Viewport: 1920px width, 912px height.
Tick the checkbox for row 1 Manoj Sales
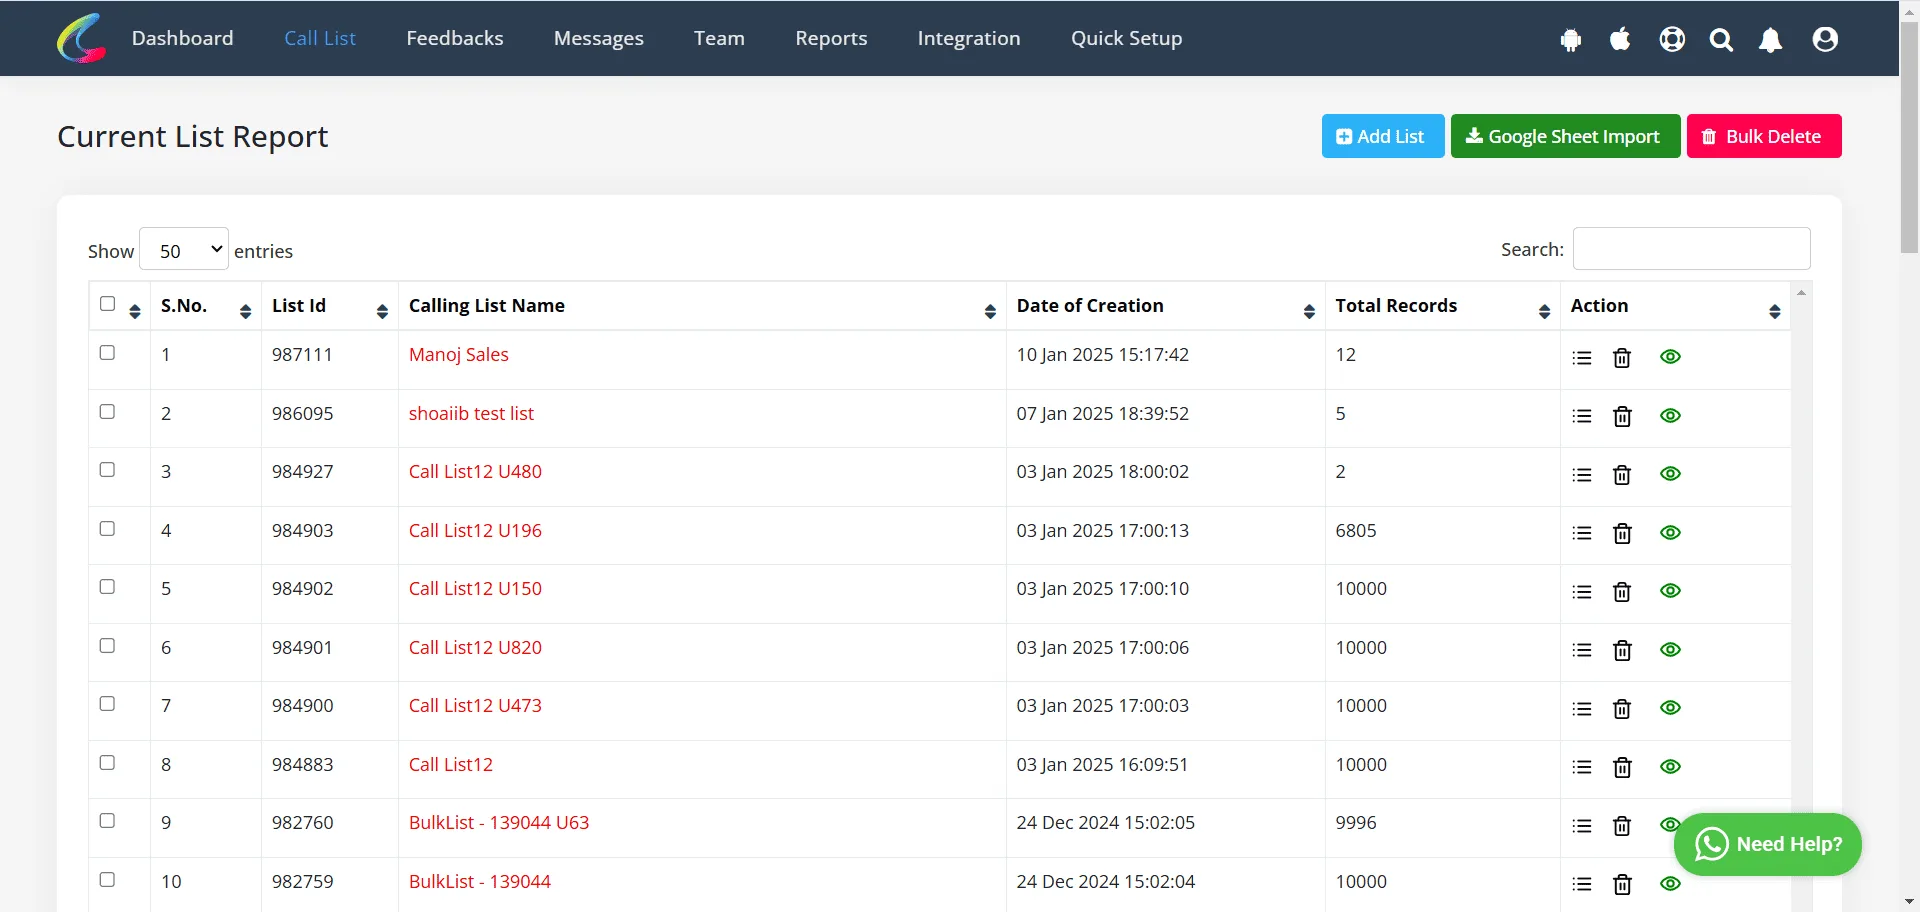[x=107, y=353]
